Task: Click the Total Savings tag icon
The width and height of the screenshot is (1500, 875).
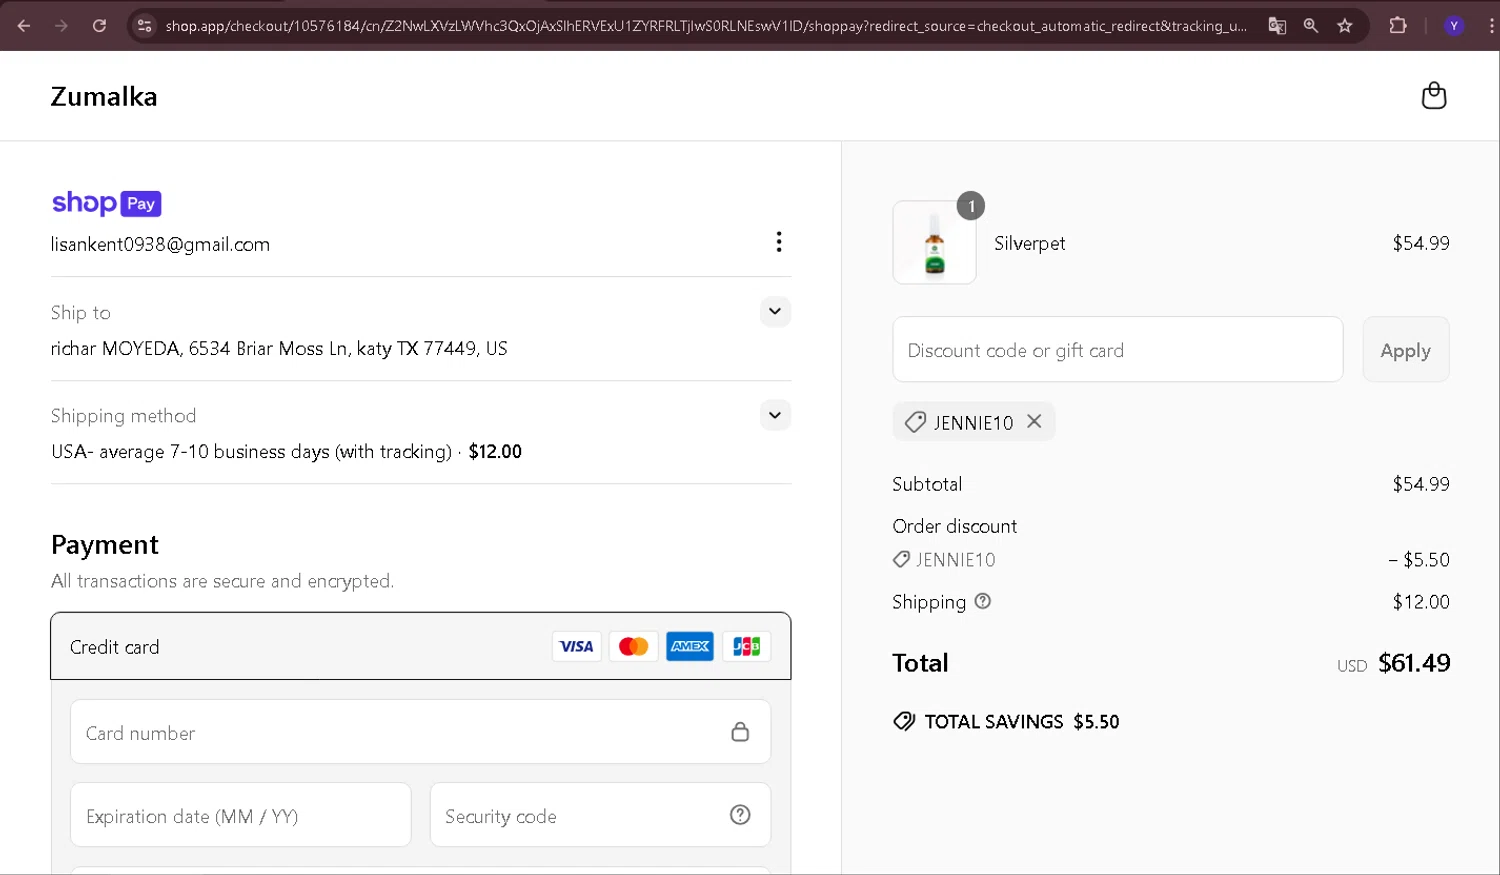Action: pos(904,722)
